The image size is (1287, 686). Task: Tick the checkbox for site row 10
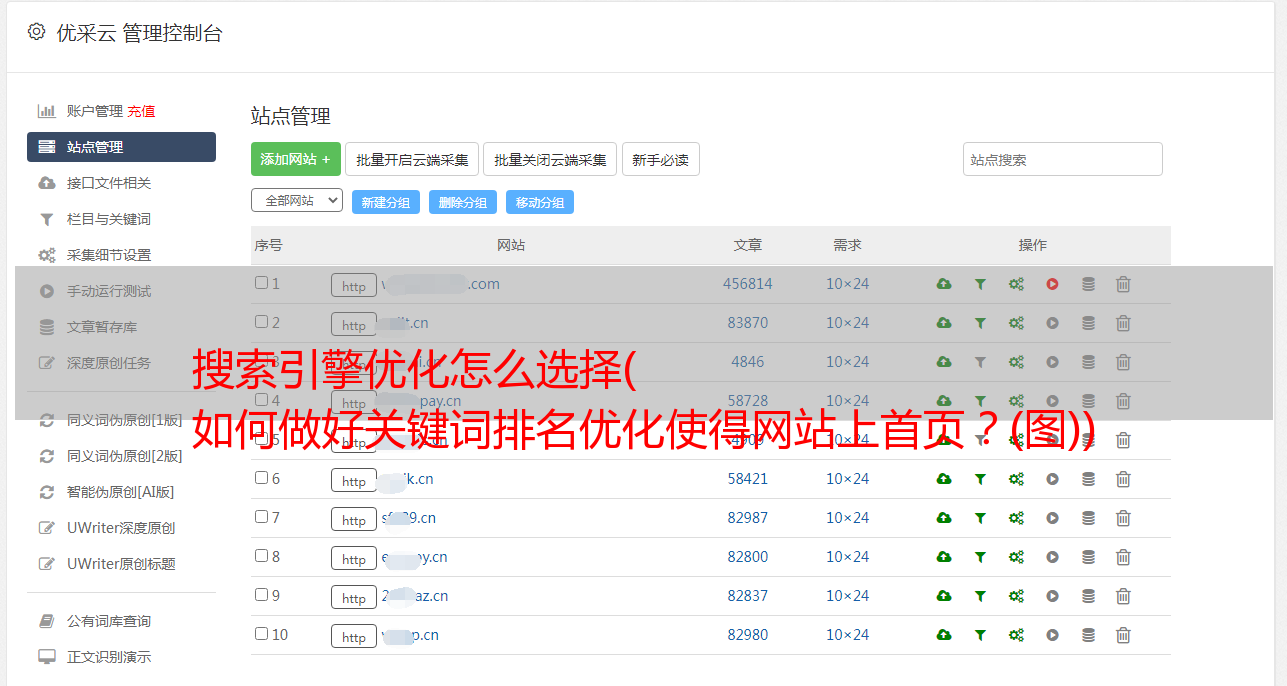[x=261, y=634]
